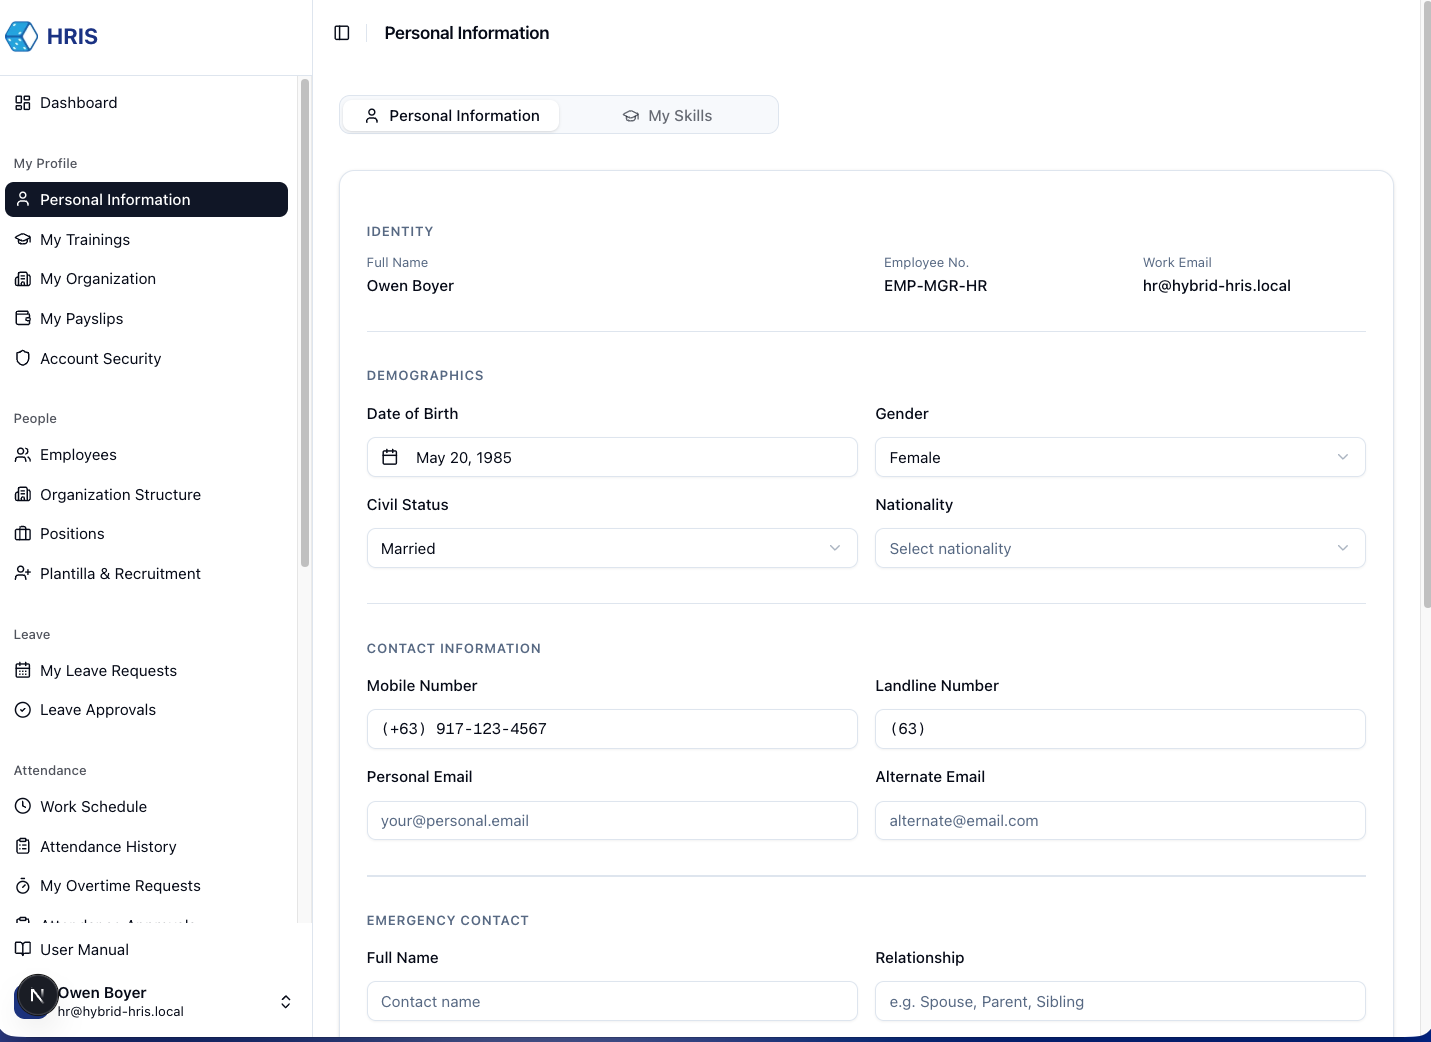Click the Dashboard grid icon
The height and width of the screenshot is (1042, 1431).
(23, 103)
